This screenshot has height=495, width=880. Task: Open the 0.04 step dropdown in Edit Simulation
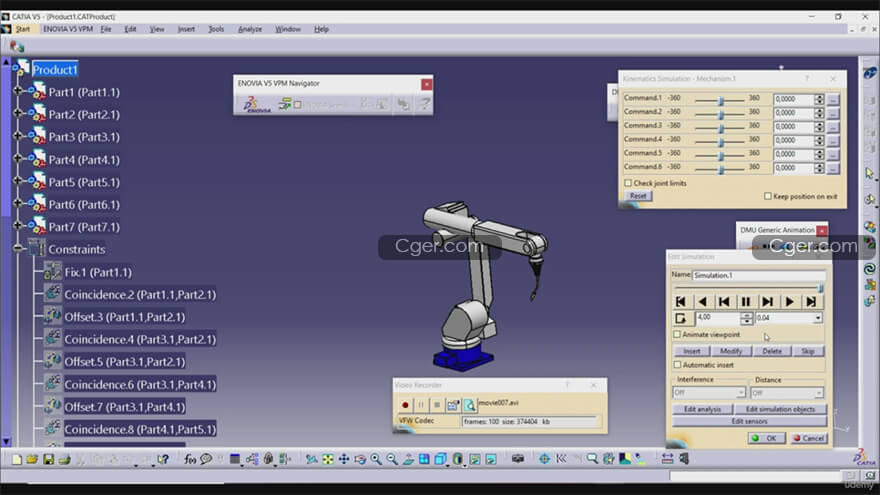point(818,318)
